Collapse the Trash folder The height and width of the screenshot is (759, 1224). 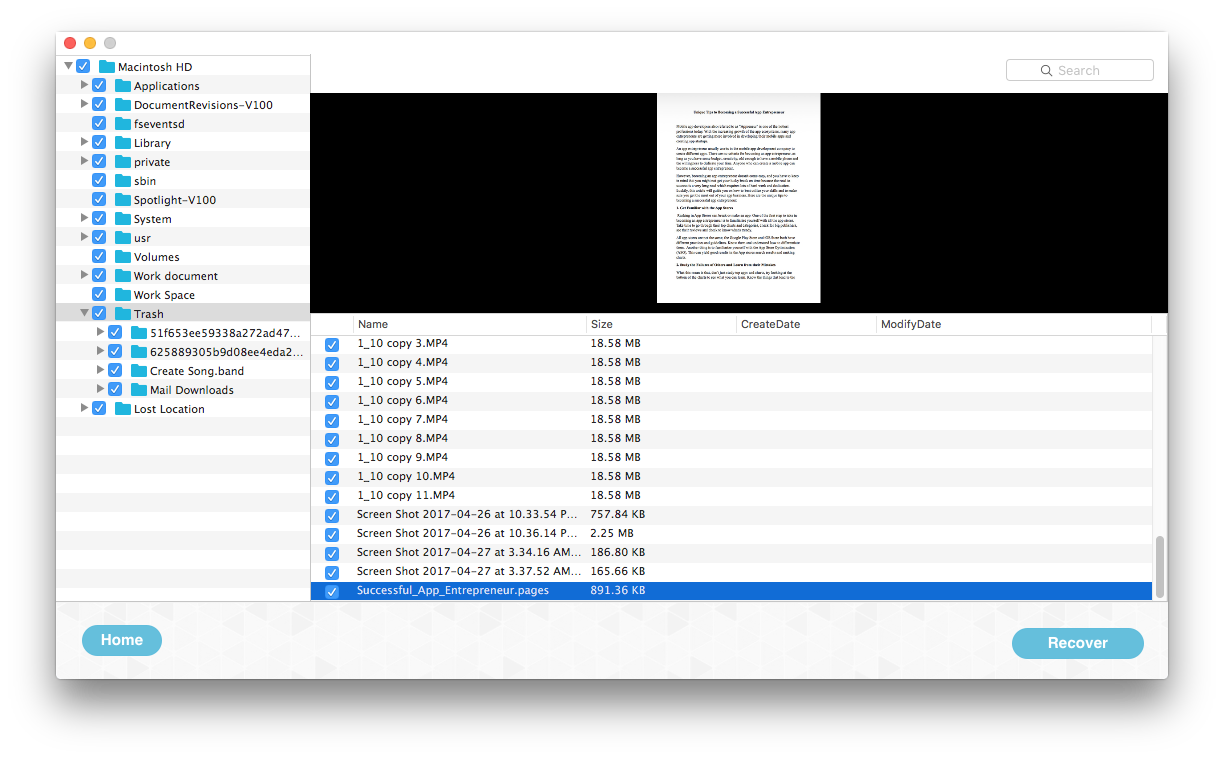[84, 314]
